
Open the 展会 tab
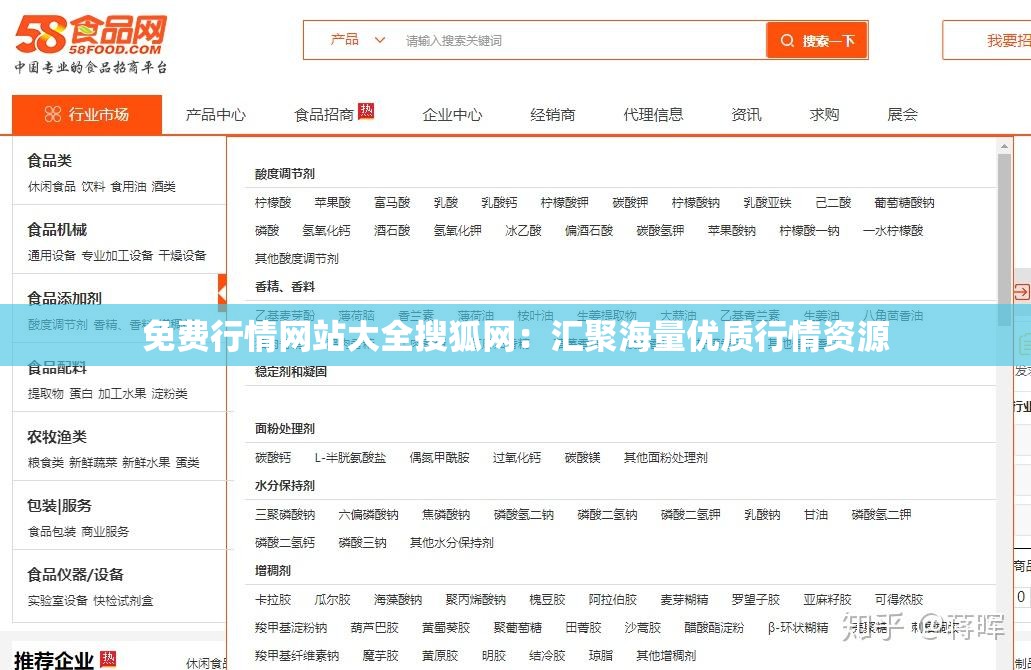pyautogui.click(x=901, y=115)
